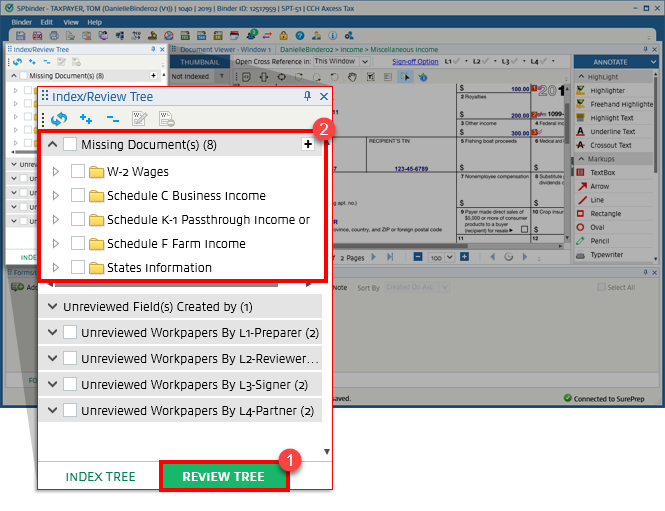665x511 pixels.
Task: Check the W-2 Wages checkbox
Action: (x=78, y=171)
